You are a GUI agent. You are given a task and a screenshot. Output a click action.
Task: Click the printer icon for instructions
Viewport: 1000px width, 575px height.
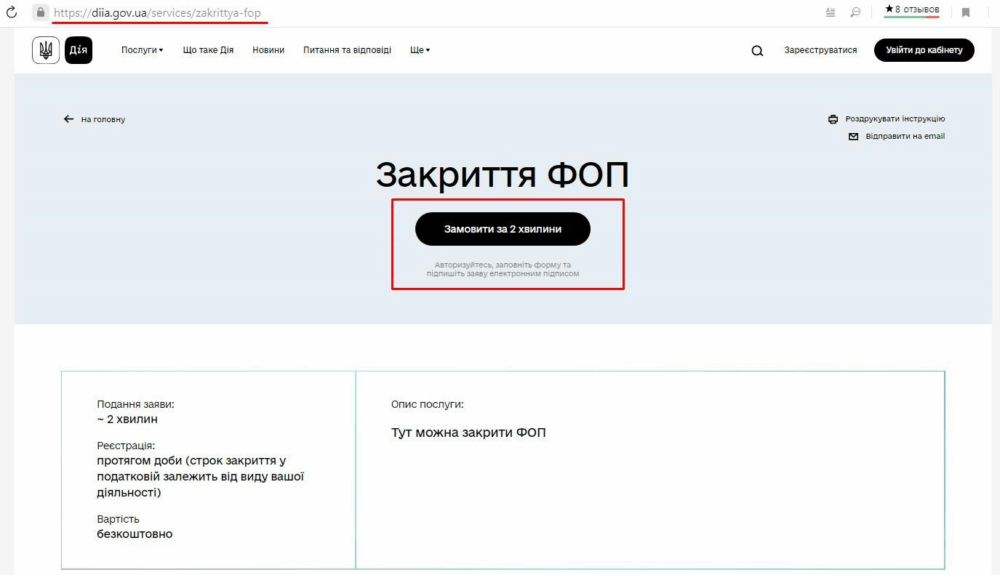point(833,119)
